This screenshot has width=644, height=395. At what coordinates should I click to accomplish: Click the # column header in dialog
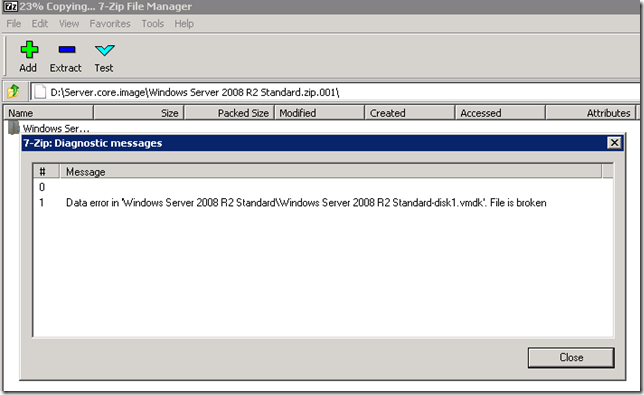[x=46, y=172]
